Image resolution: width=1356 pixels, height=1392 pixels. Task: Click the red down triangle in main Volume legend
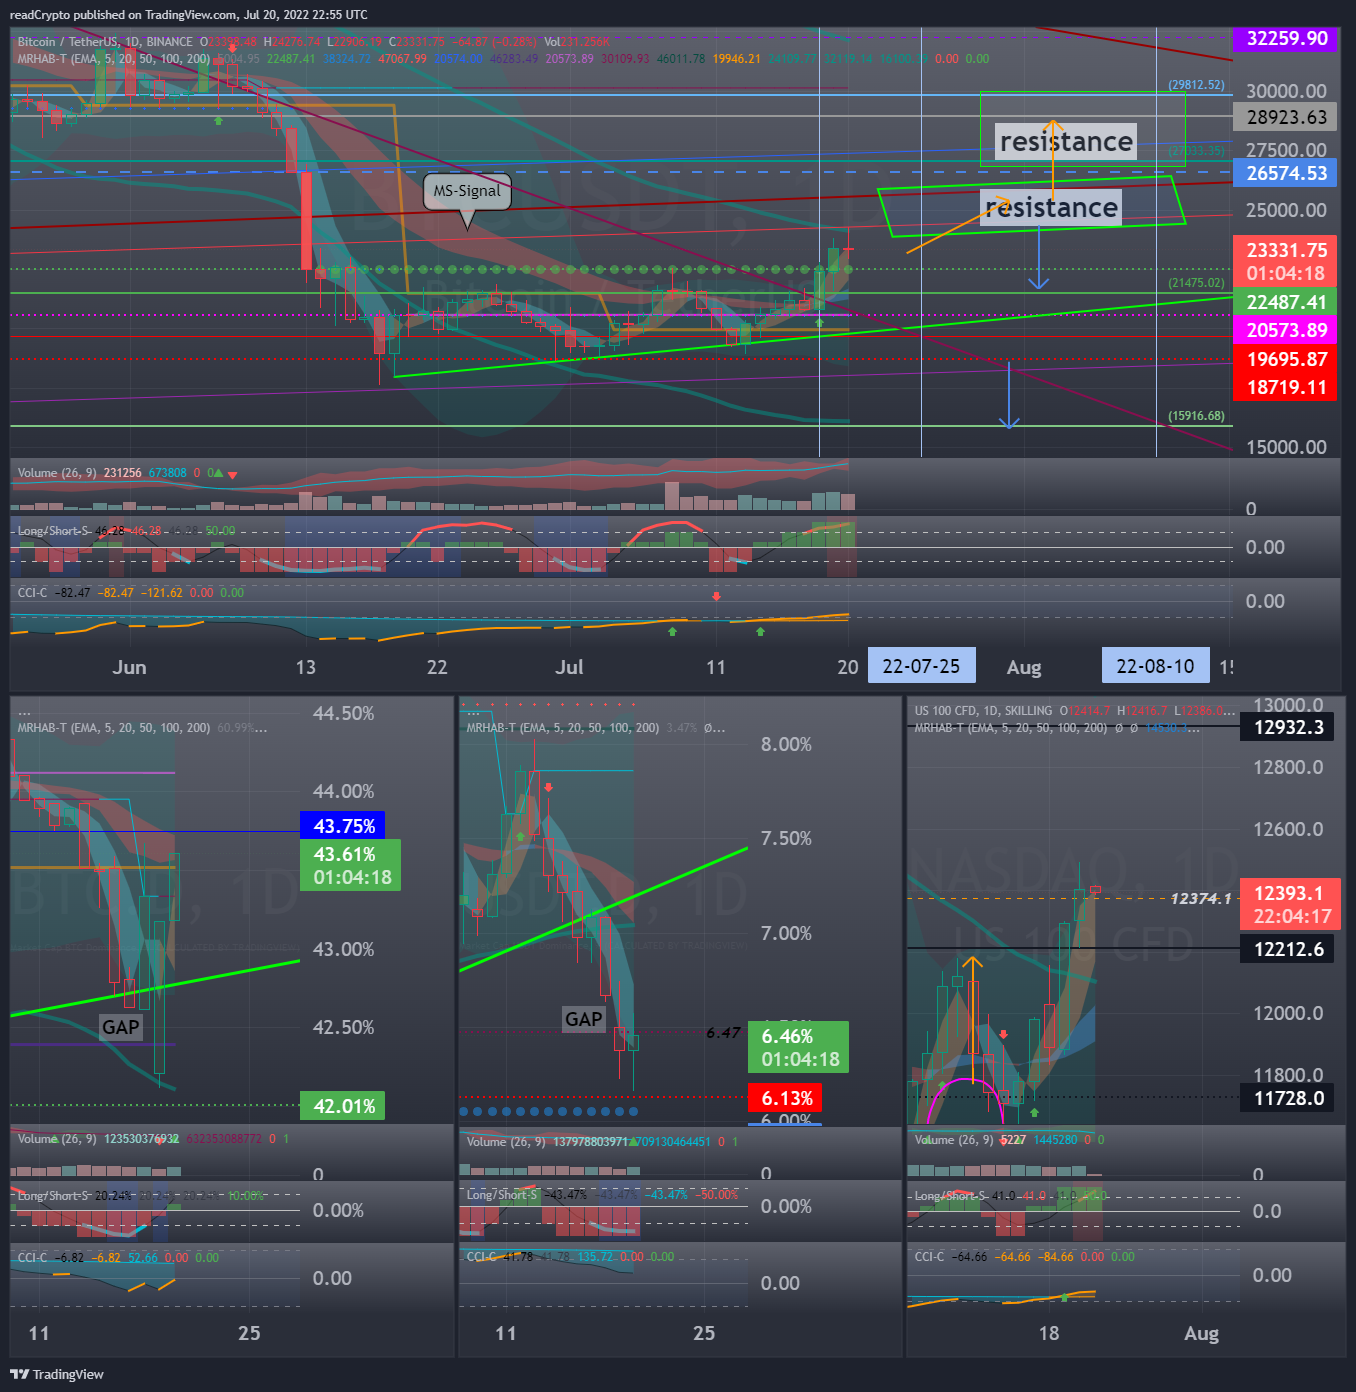pos(232,475)
